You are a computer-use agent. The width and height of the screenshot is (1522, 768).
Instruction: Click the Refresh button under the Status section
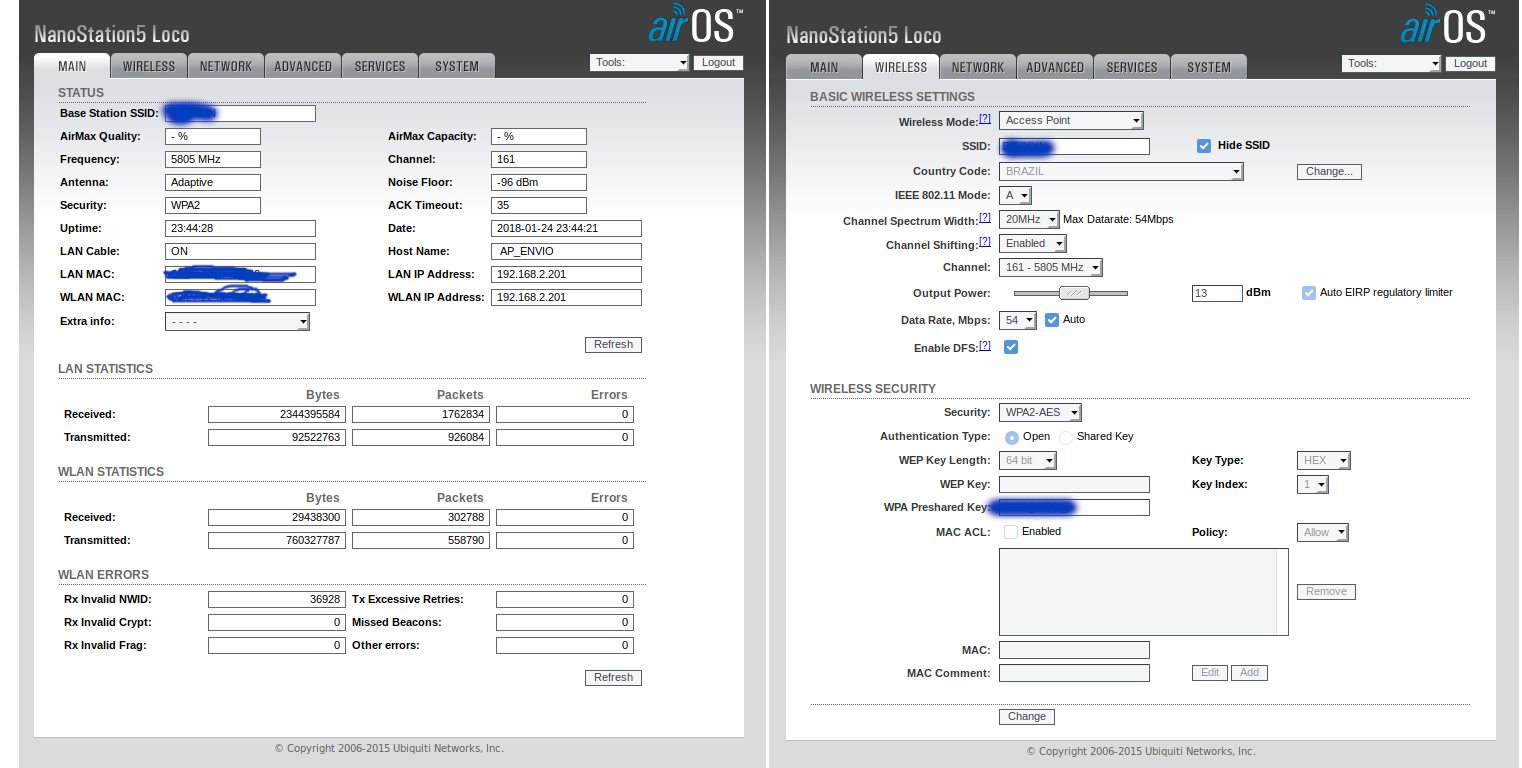click(x=613, y=345)
